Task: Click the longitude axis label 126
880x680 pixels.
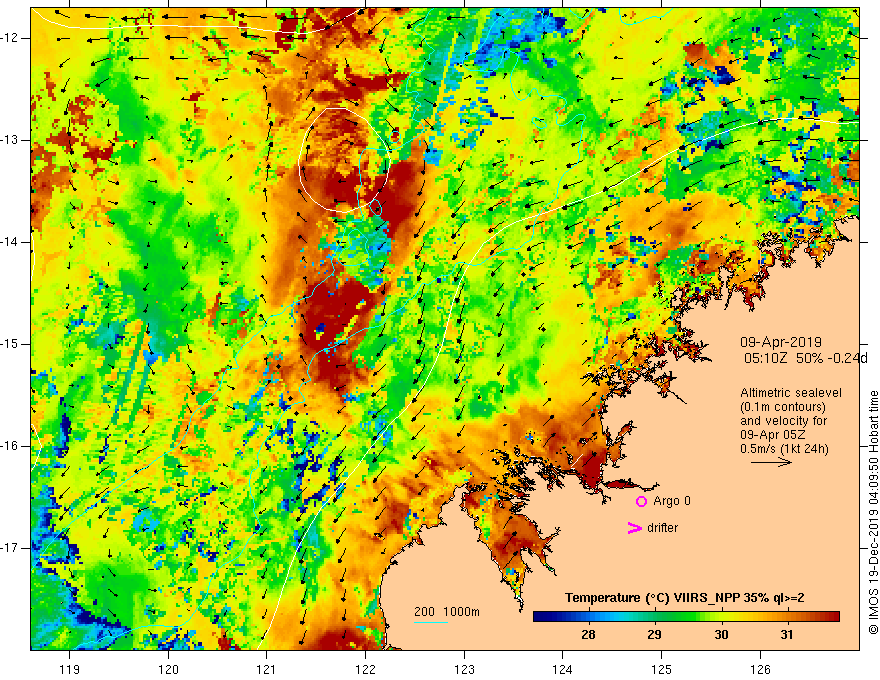Action: coord(760,669)
